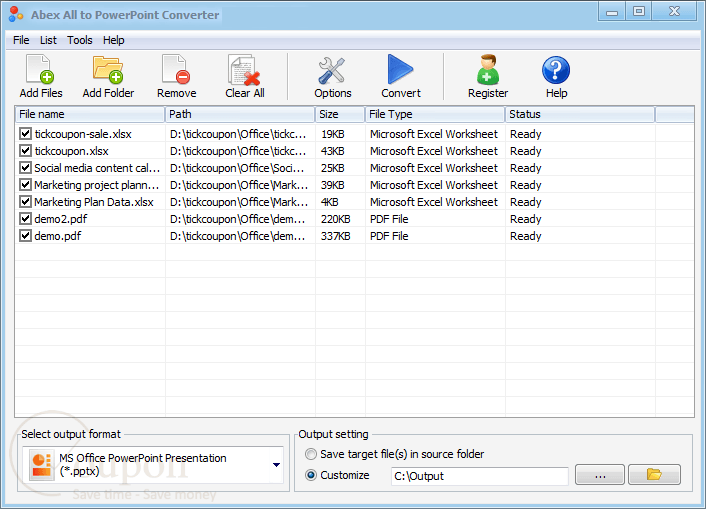Viewport: 706px width, 509px height.
Task: Open the File menu
Action: click(x=21, y=40)
